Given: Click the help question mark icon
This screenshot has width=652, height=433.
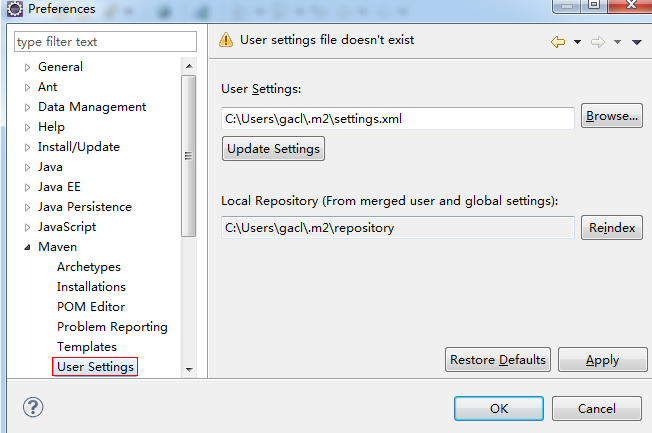Looking at the screenshot, I should pos(33,407).
